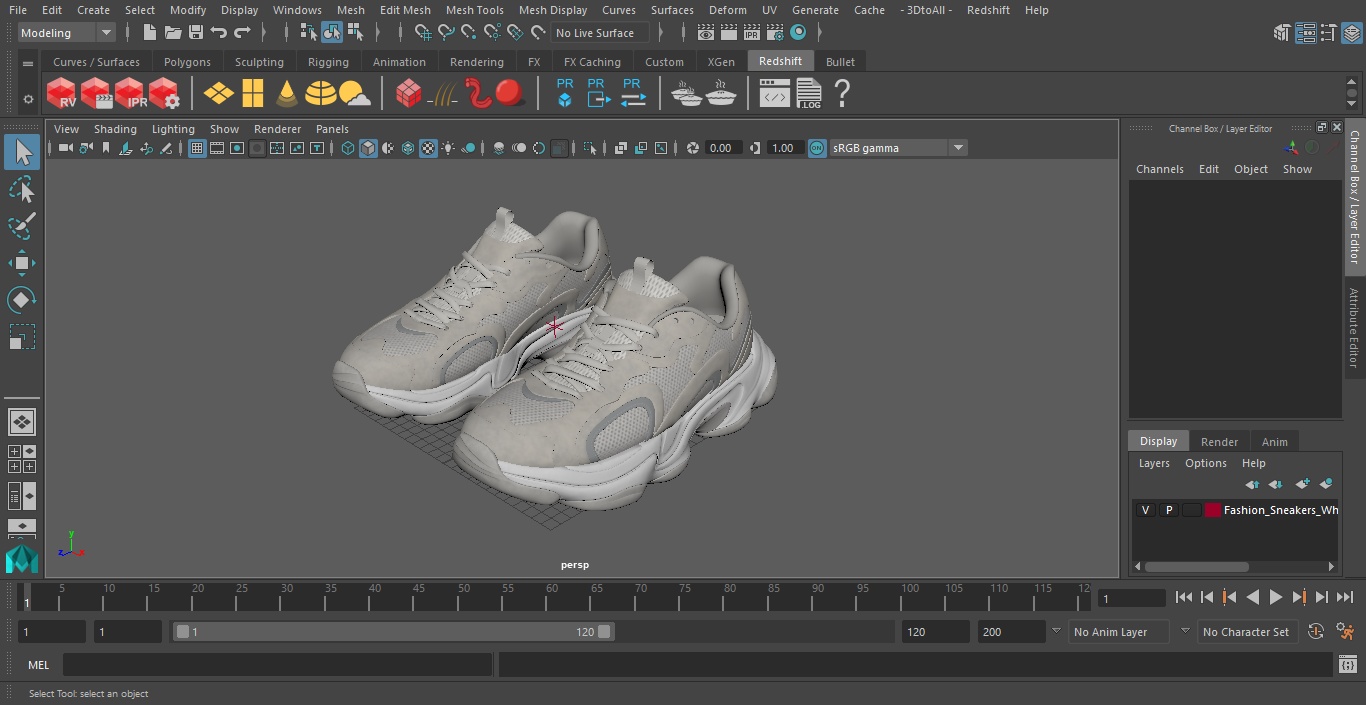This screenshot has width=1366, height=705.
Task: Open the No Character Set dropdown
Action: 1247,632
